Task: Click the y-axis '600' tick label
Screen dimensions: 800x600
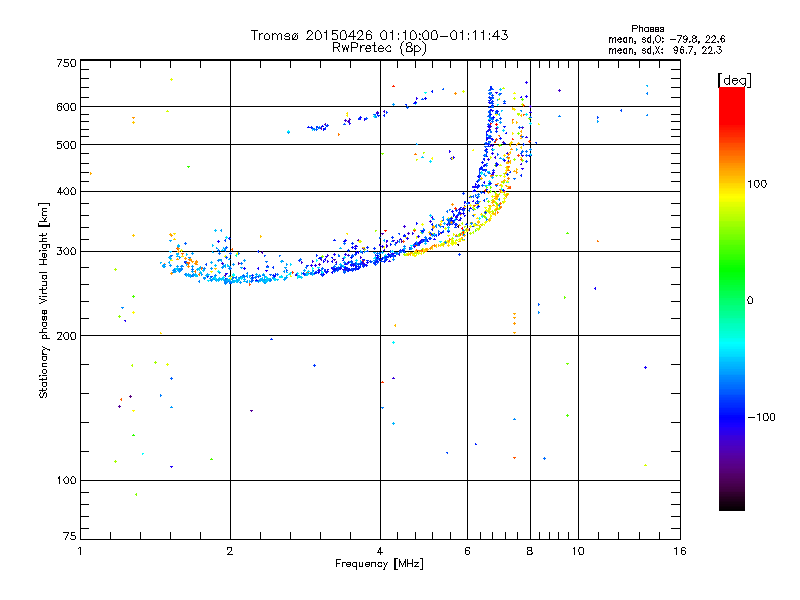Action: (x=66, y=107)
